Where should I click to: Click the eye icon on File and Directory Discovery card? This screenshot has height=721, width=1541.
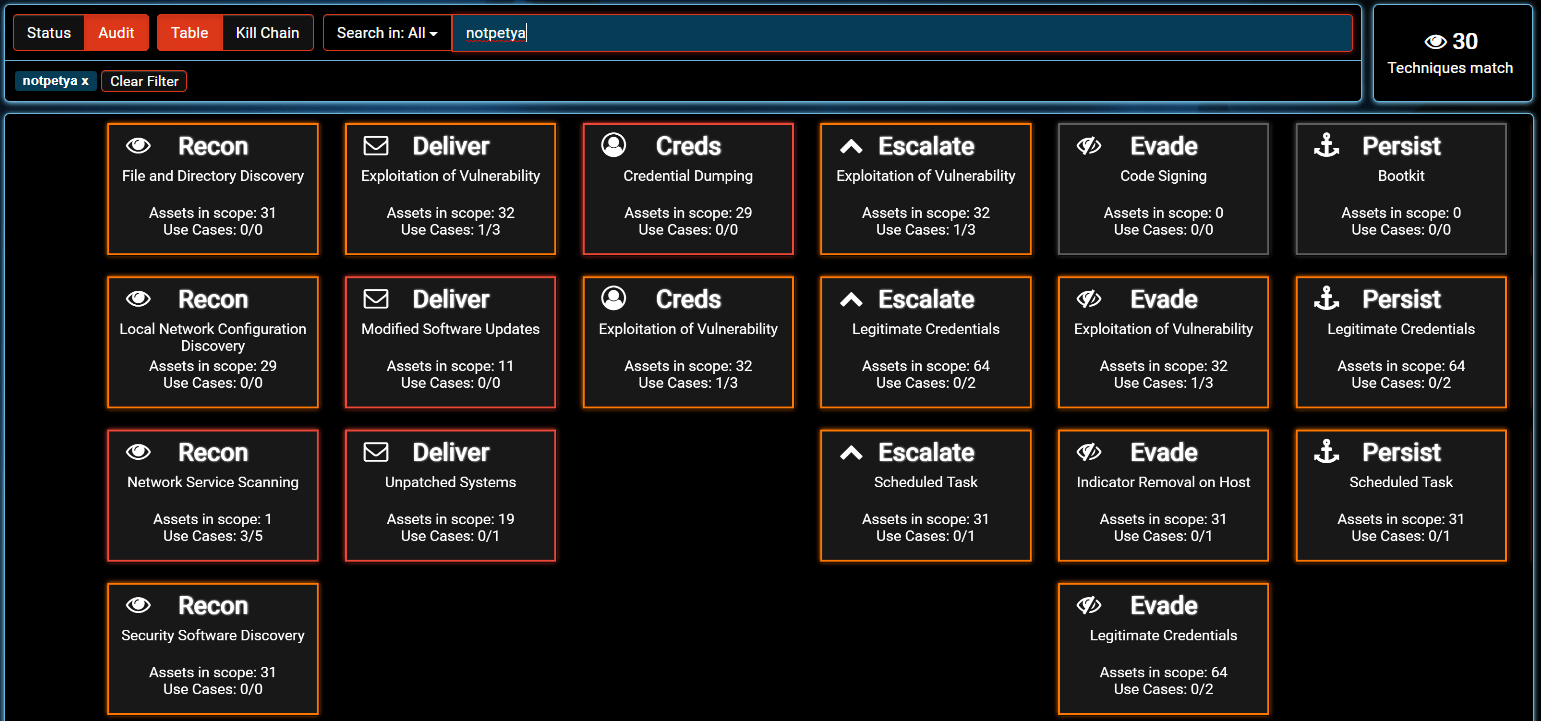coord(139,146)
